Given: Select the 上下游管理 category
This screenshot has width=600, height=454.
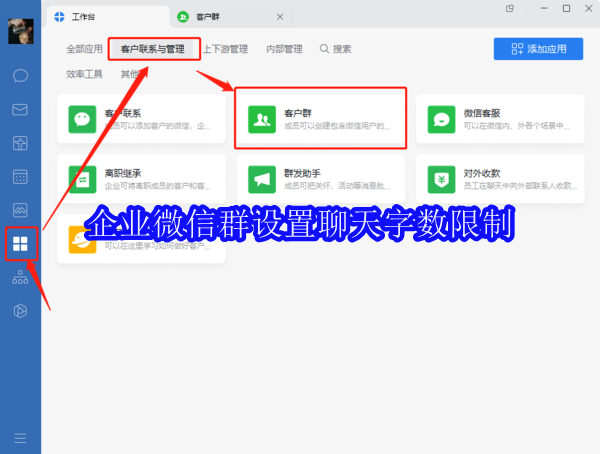Looking at the screenshot, I should click(225, 49).
